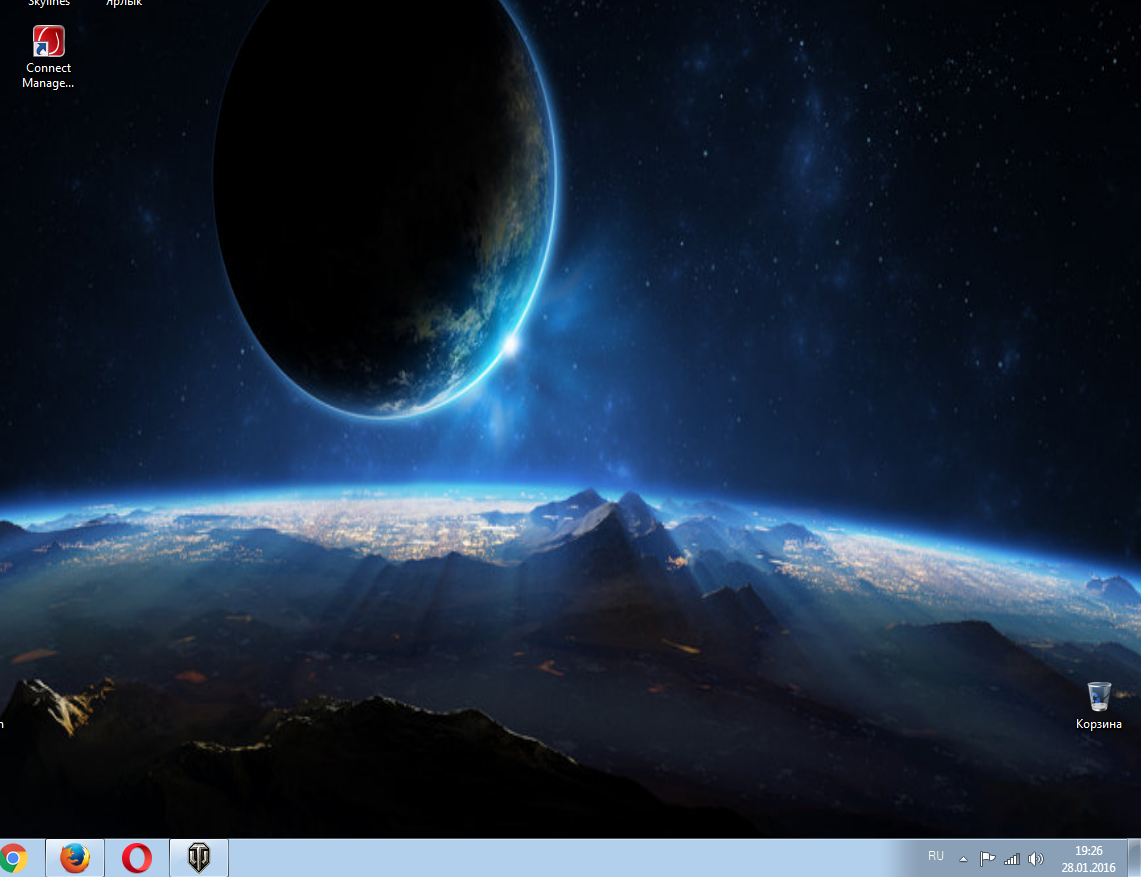Open the Action Center flag icon

987,858
